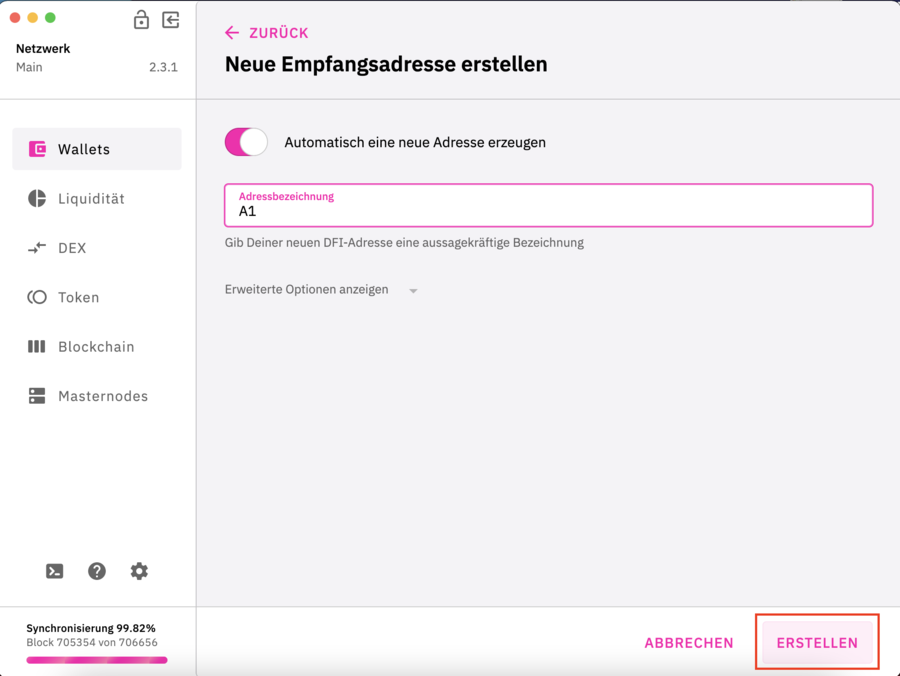Open the Blockchain menu item
Viewport: 900px width, 676px height.
point(96,347)
